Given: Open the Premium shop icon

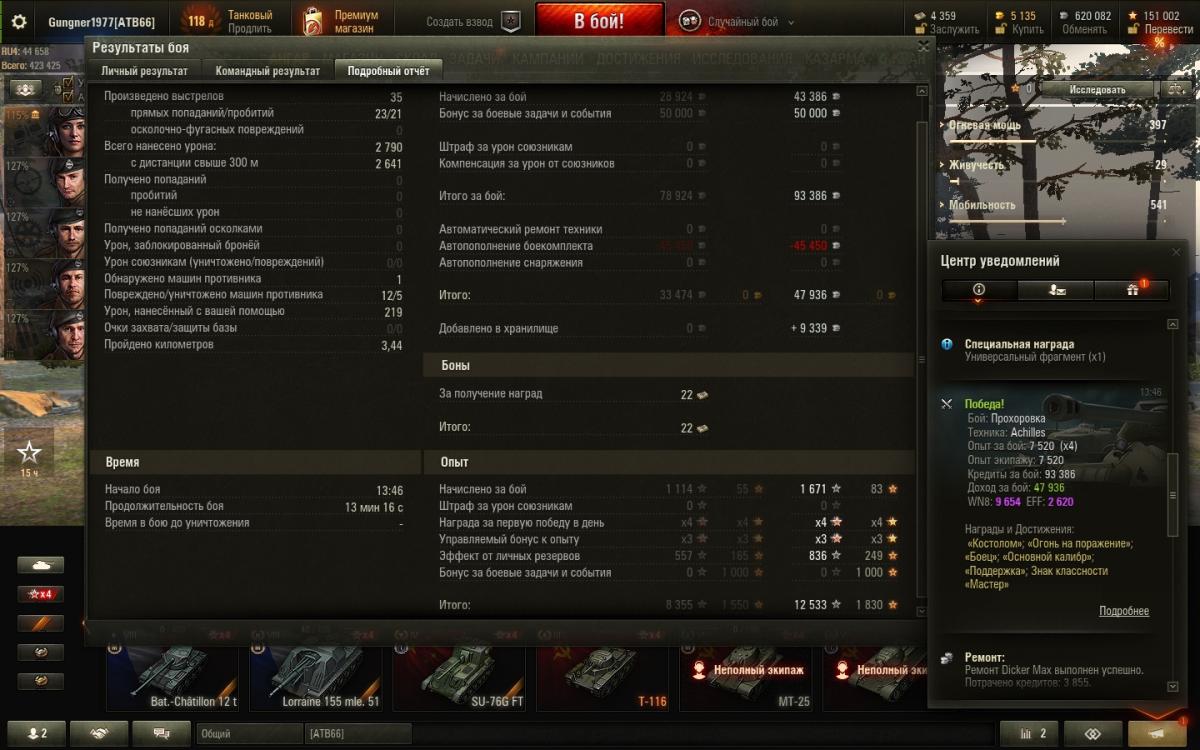Looking at the screenshot, I should tap(313, 21).
